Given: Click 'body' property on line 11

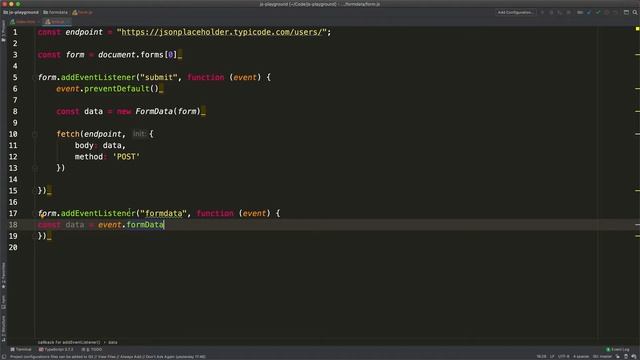Looking at the screenshot, I should click(x=84, y=145).
